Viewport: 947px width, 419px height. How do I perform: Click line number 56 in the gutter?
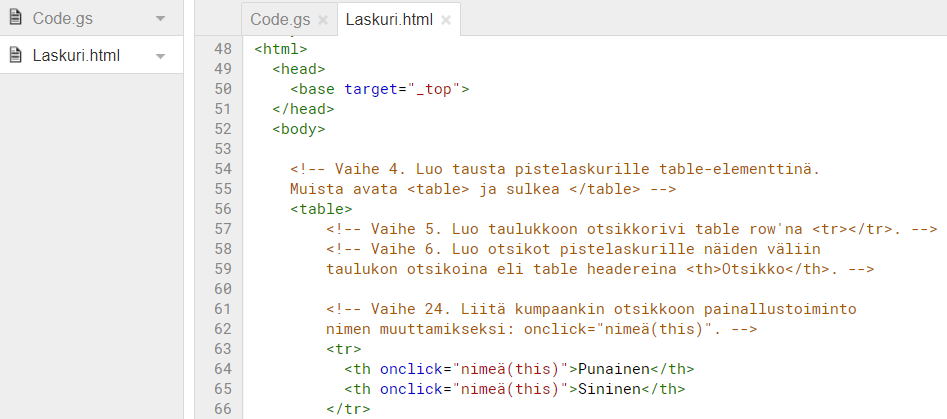[223, 209]
